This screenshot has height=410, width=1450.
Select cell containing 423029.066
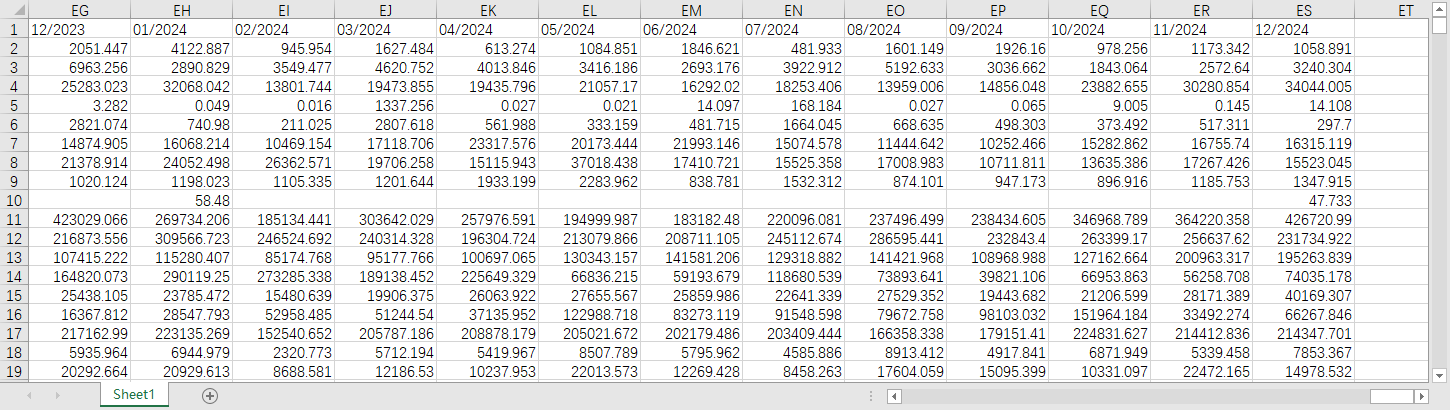click(79, 219)
